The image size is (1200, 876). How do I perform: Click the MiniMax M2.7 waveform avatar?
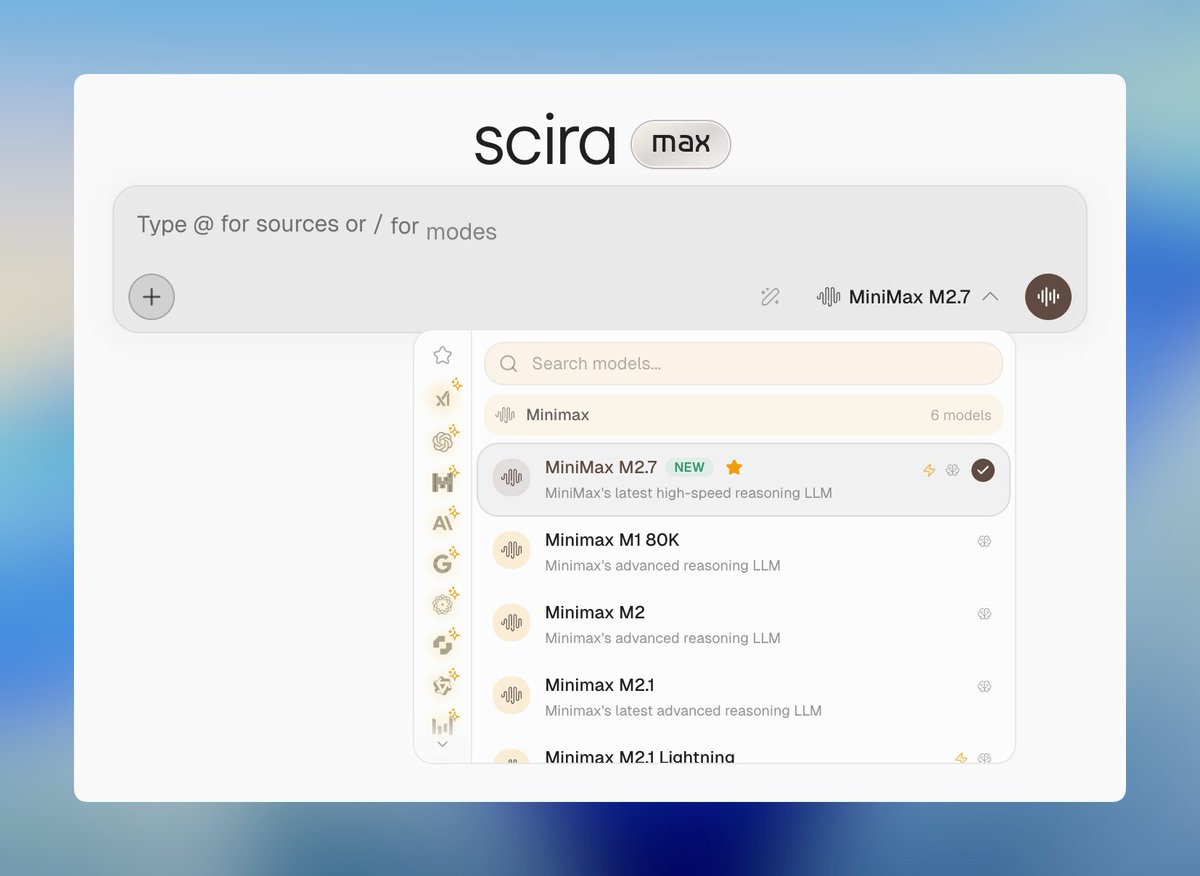[512, 477]
